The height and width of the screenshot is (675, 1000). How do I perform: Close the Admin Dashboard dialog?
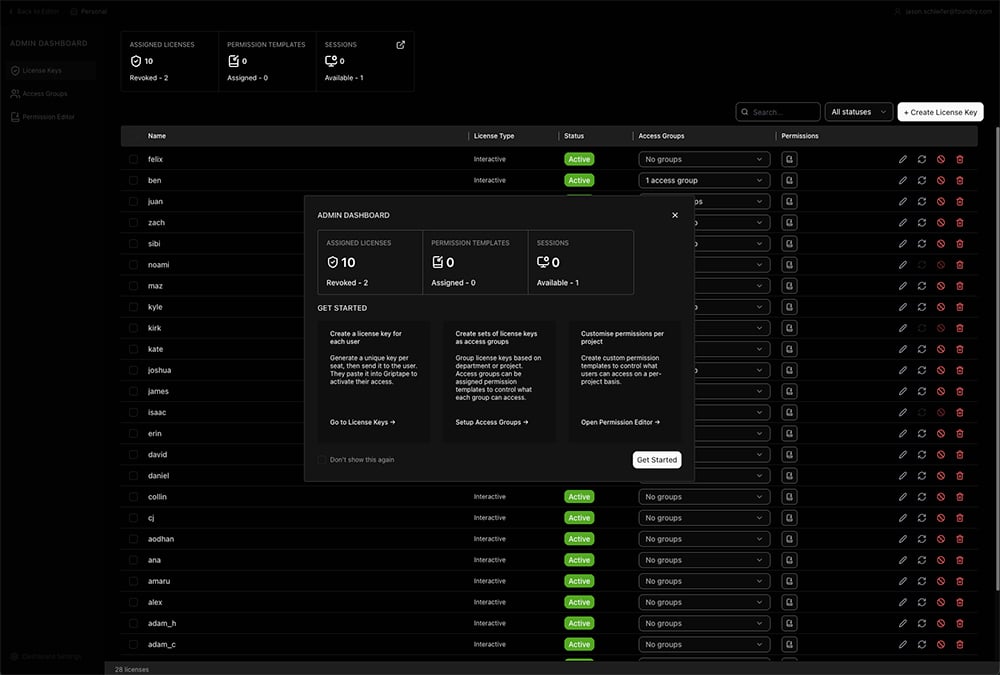click(x=675, y=215)
